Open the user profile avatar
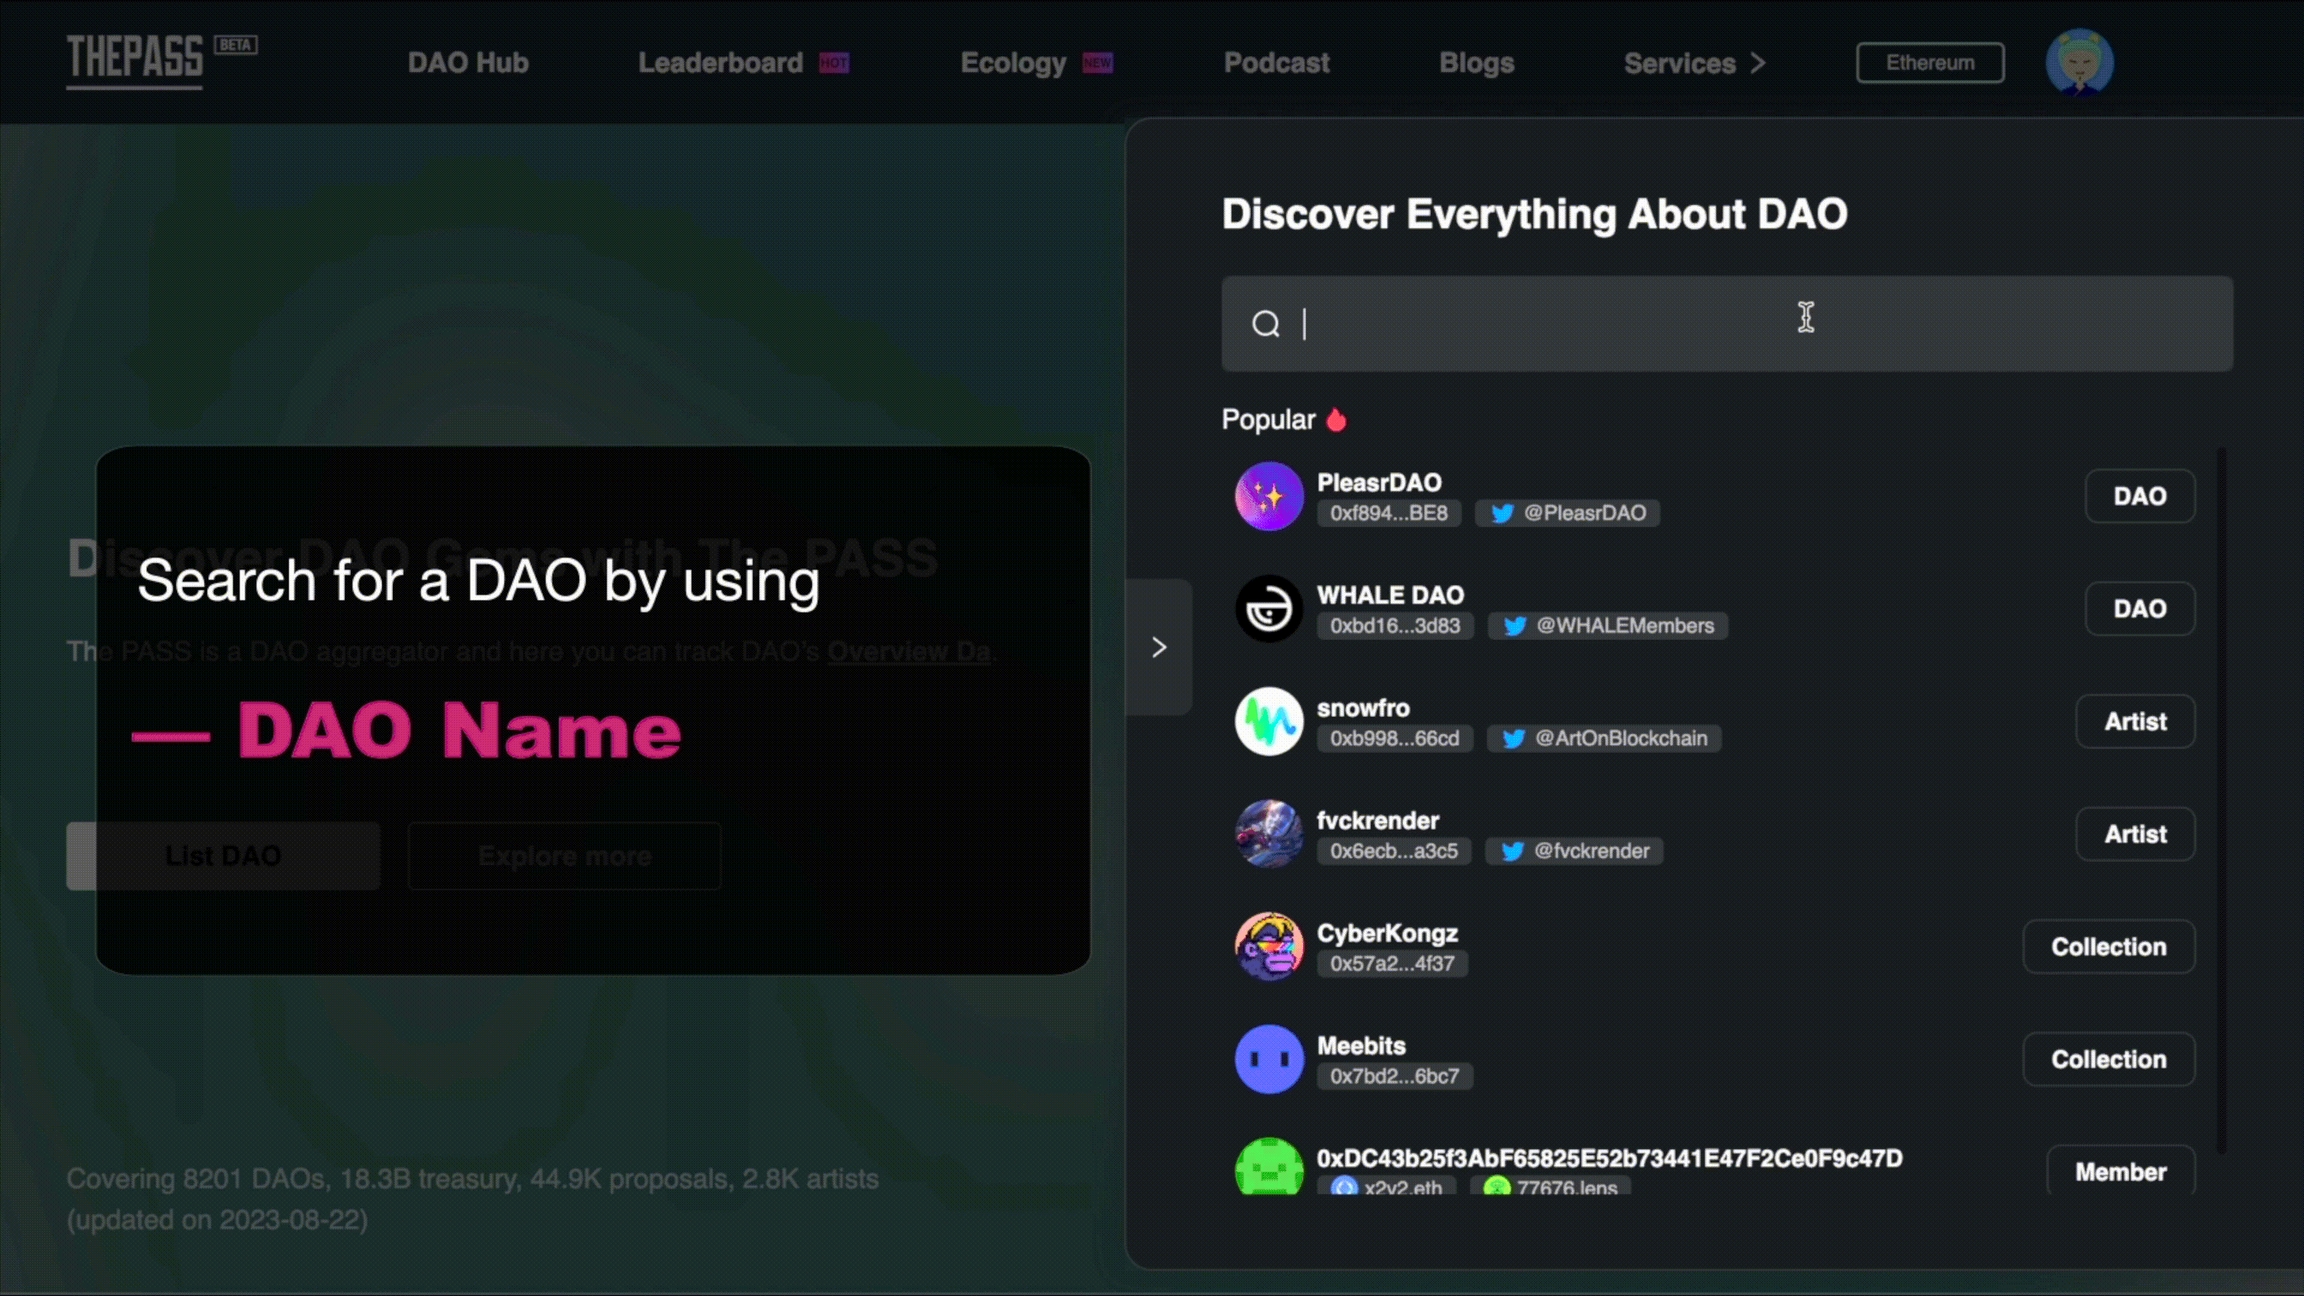 (x=2079, y=62)
